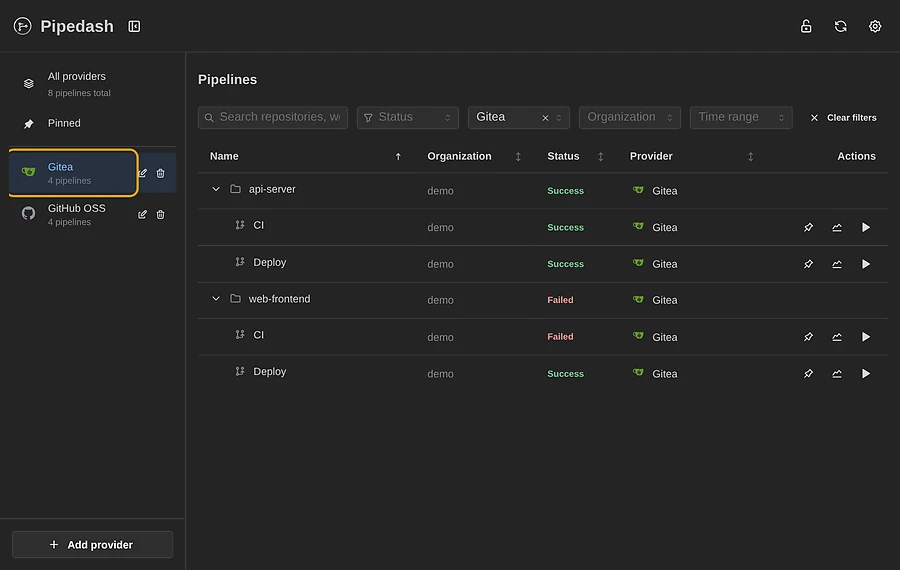Edit the Gitea provider
Screen dimensions: 900x570
pyautogui.click(x=142, y=173)
